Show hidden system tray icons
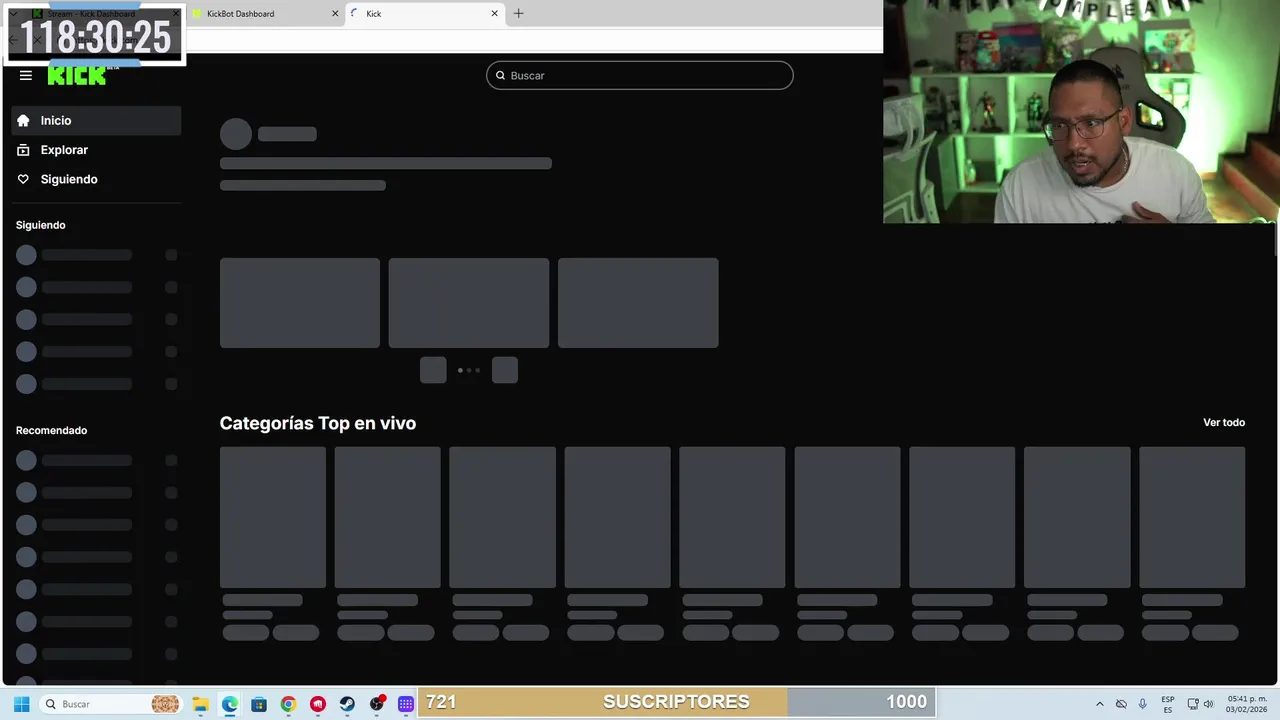1280x720 pixels. (1100, 704)
